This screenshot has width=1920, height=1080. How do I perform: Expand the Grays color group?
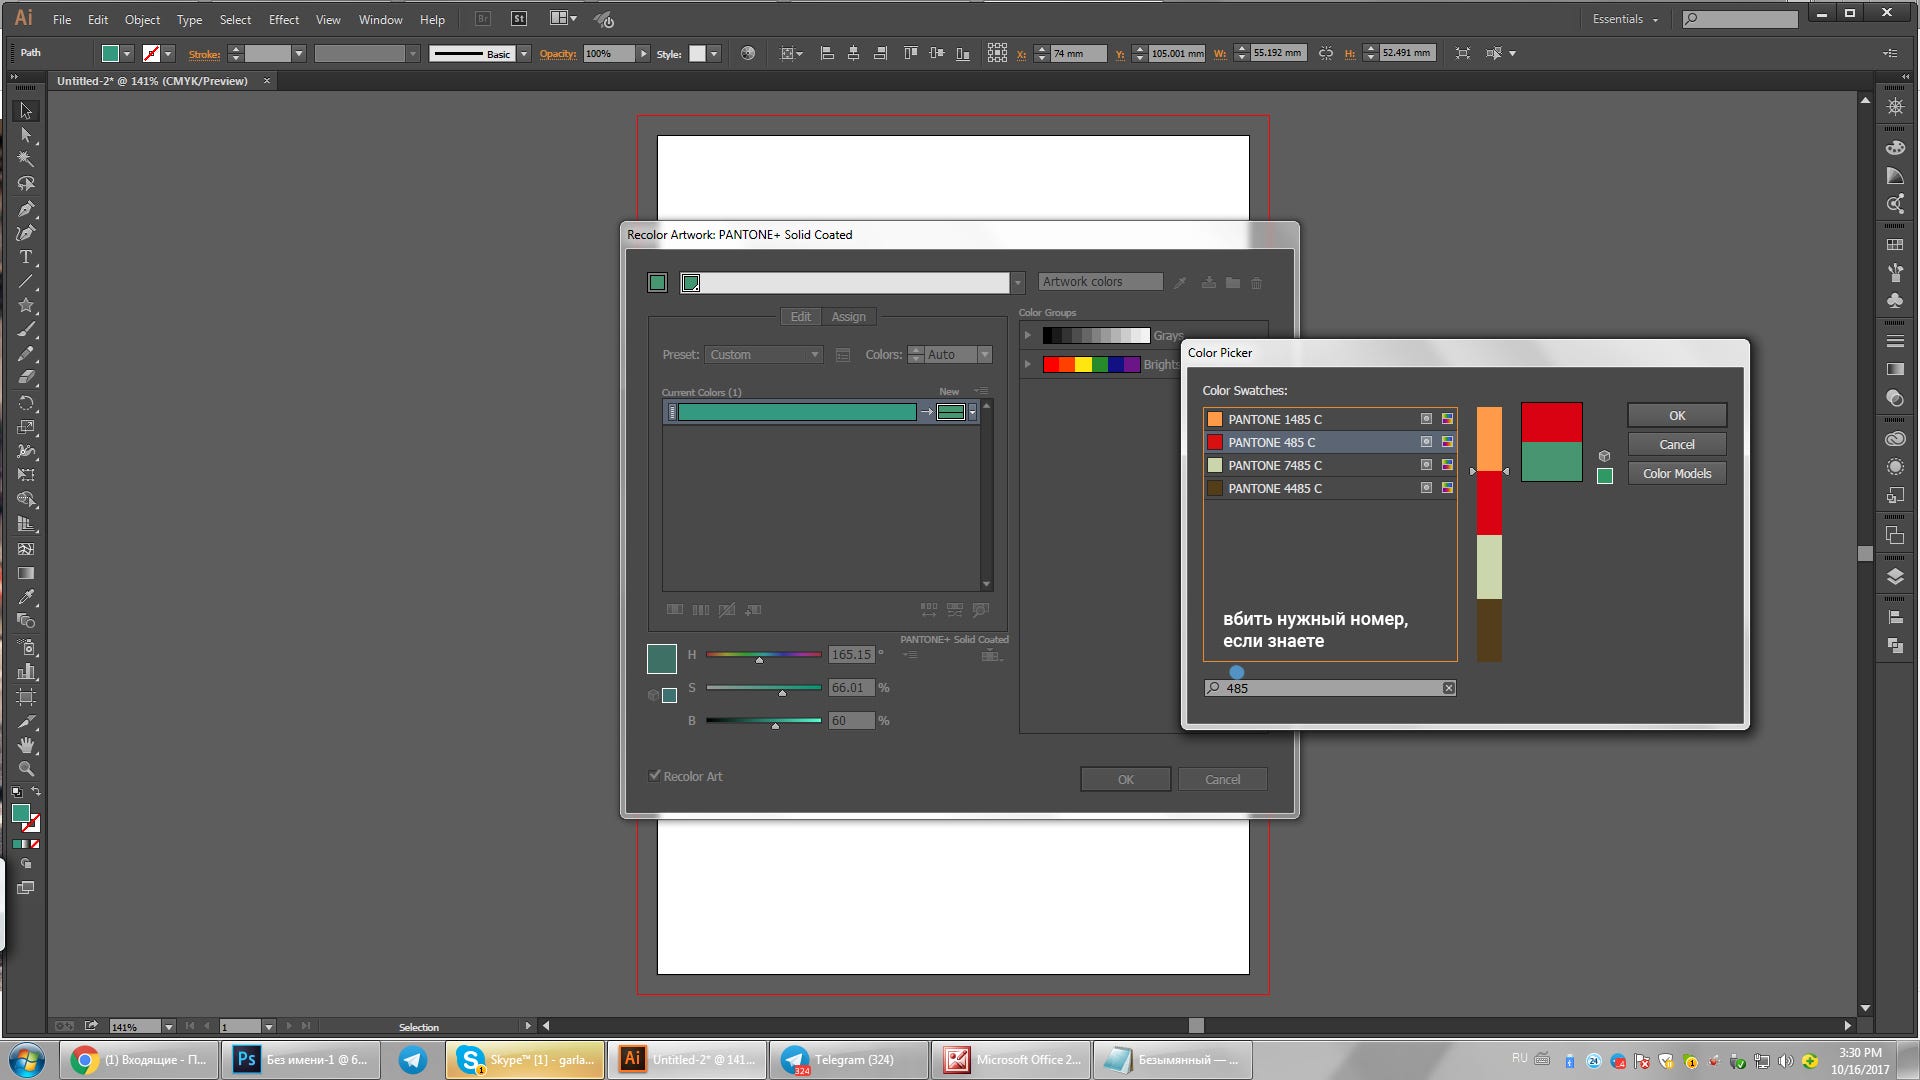click(x=1027, y=335)
